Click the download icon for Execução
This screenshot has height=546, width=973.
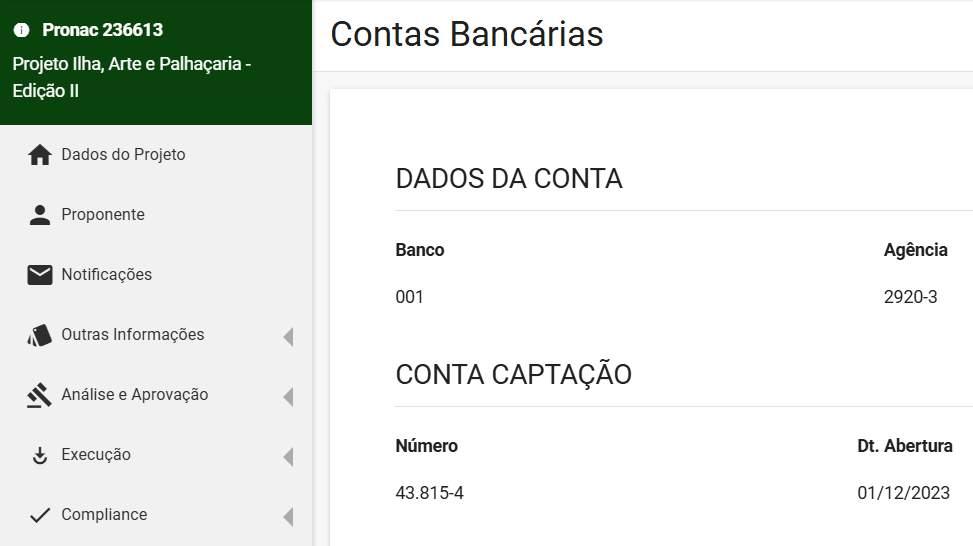click(40, 455)
